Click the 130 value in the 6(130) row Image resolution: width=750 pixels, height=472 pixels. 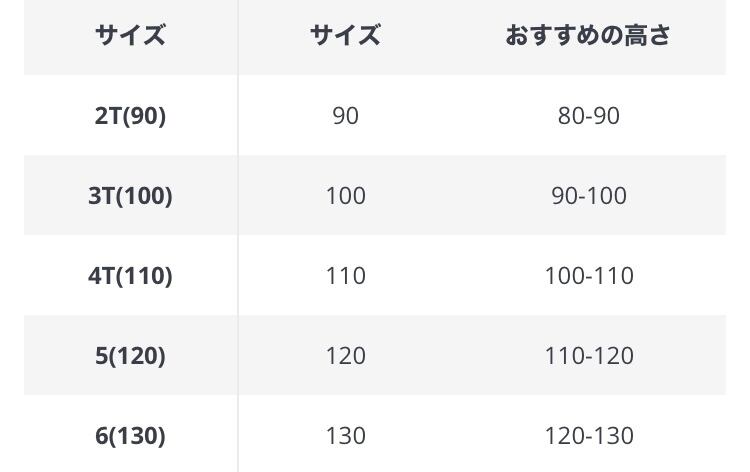345,436
